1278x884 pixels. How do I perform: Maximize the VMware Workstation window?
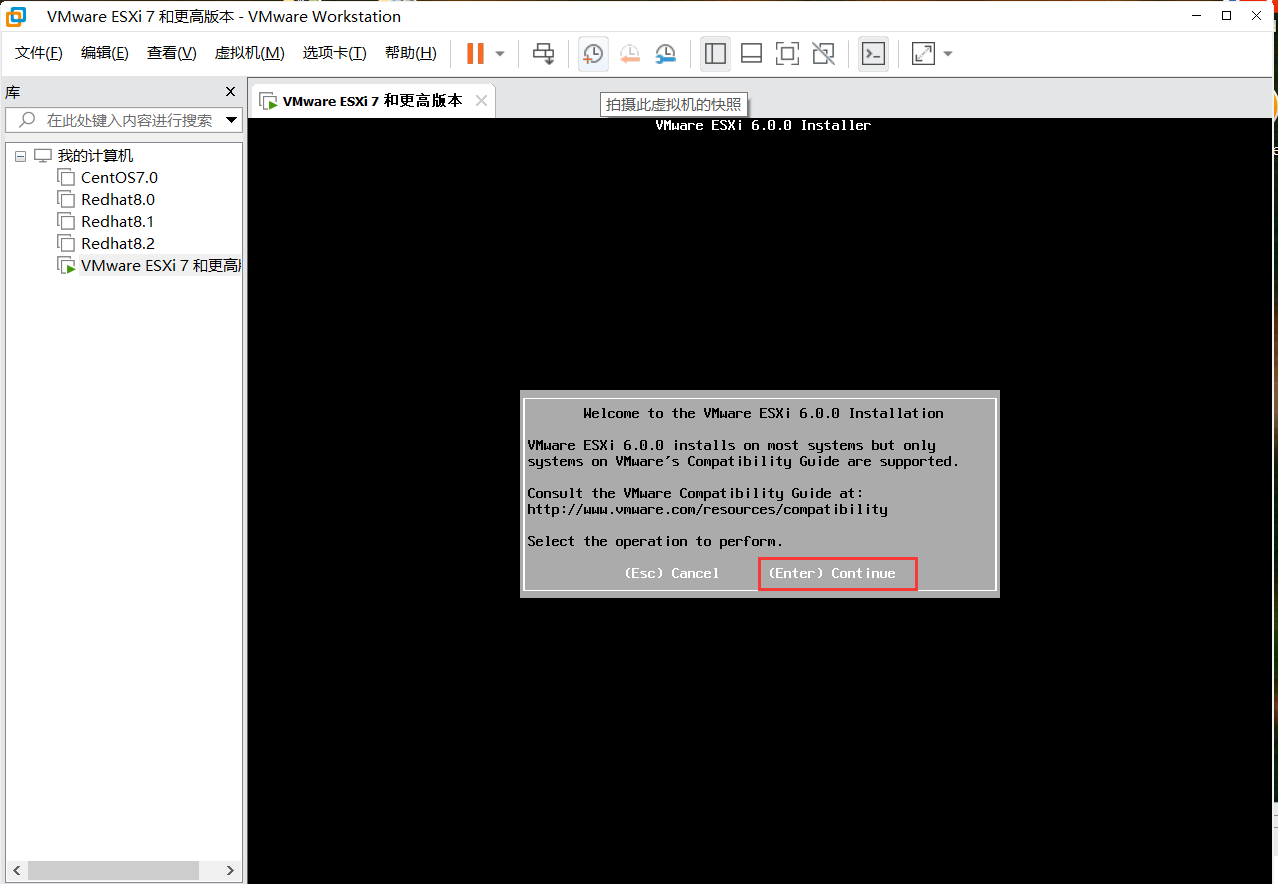(1226, 15)
